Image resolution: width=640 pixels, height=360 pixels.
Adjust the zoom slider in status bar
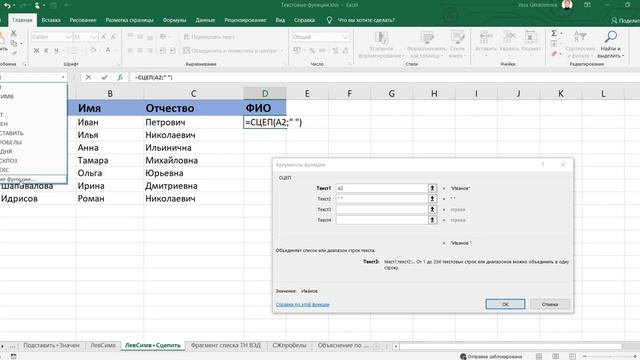click(x=610, y=356)
